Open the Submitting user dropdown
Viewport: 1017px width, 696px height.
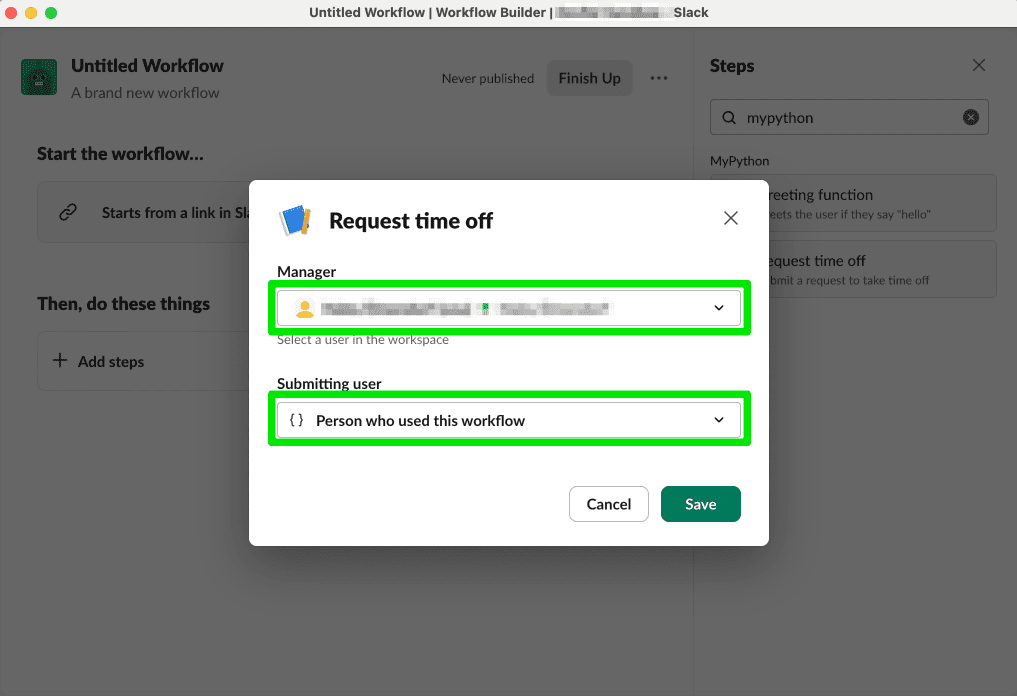510,419
